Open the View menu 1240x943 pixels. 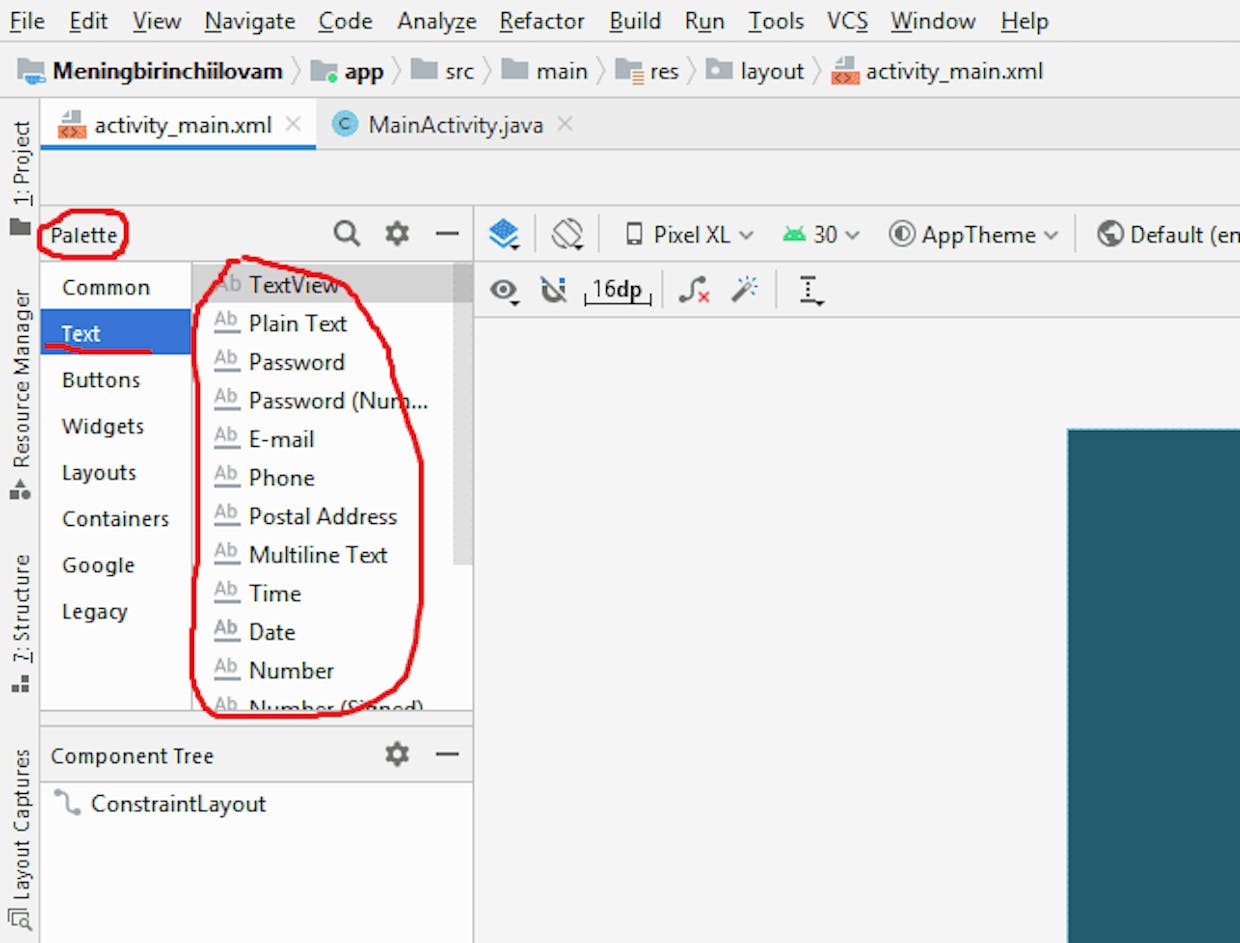[x=157, y=21]
